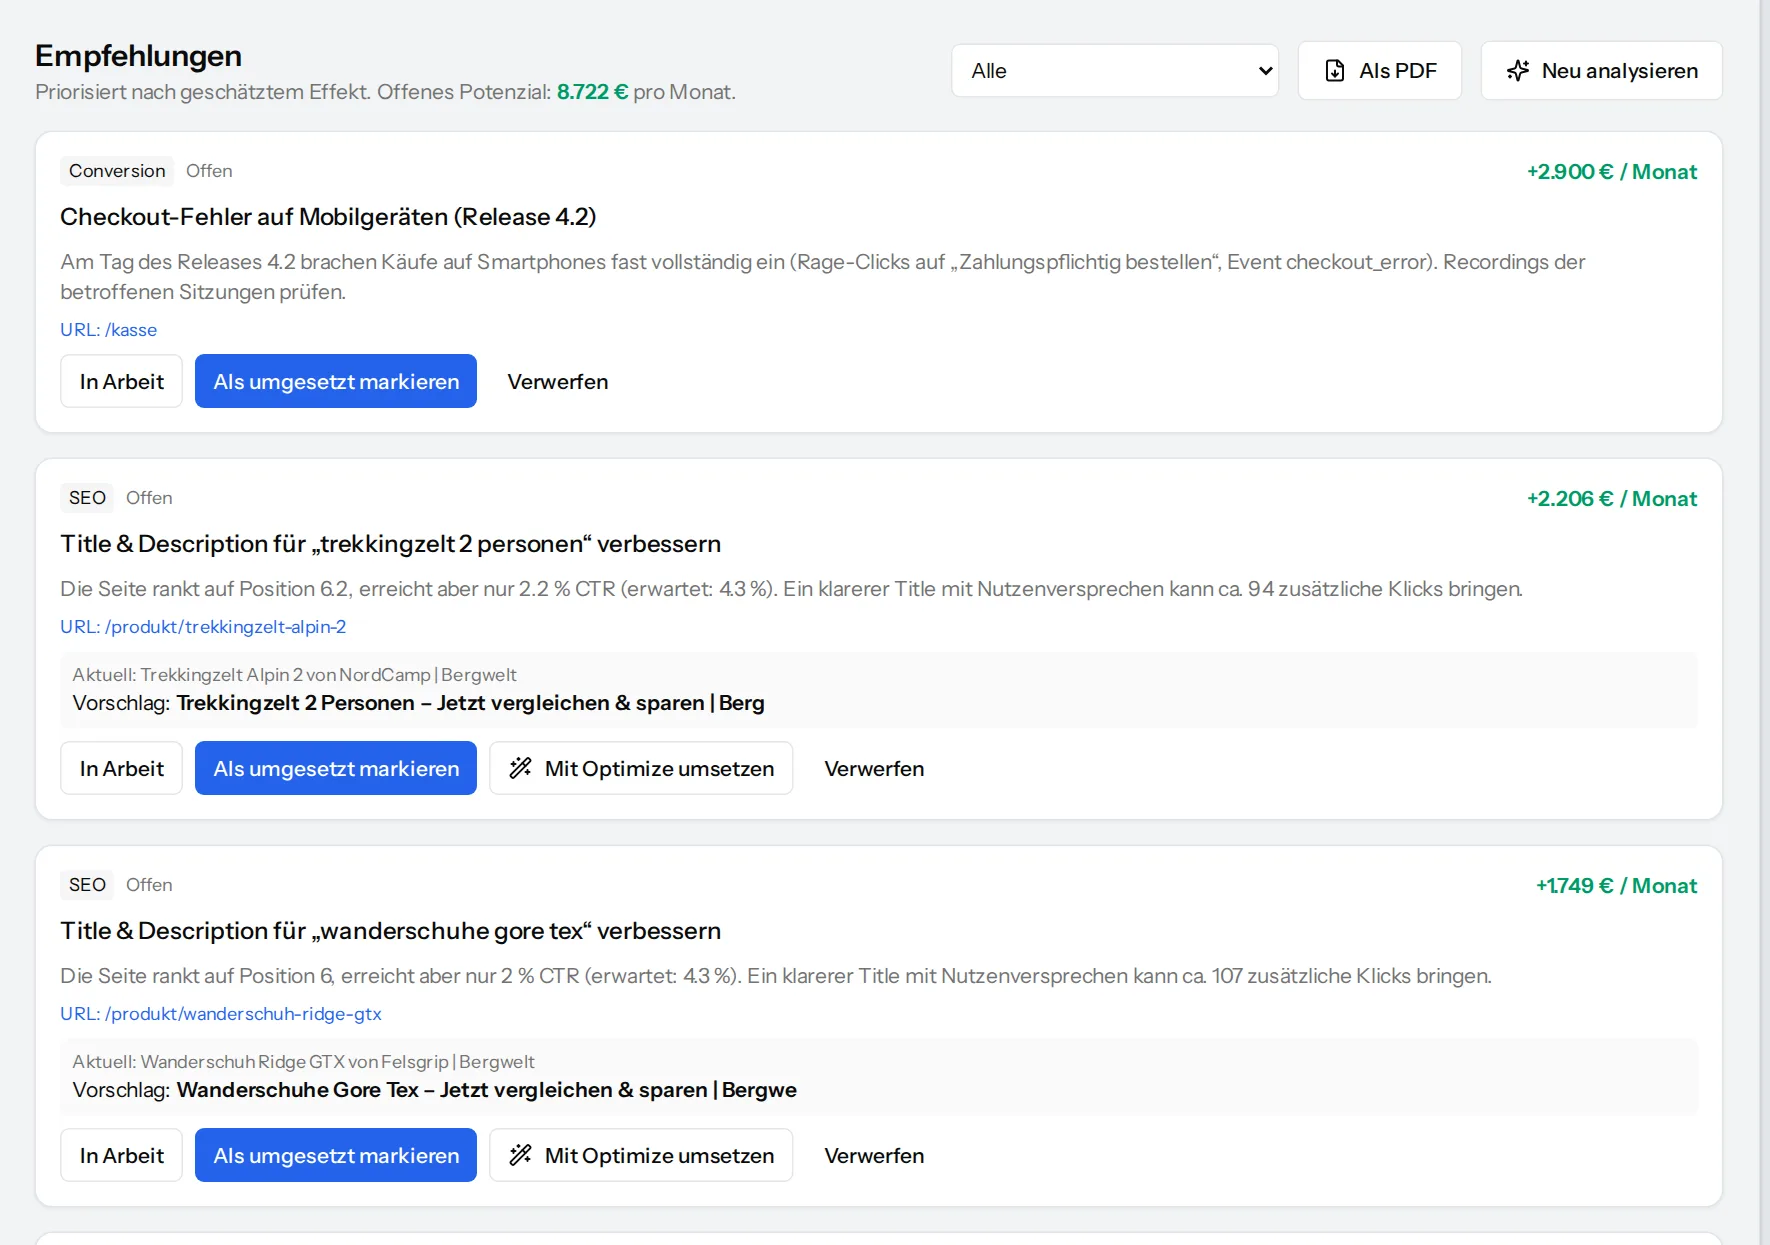Image resolution: width=1770 pixels, height=1245 pixels.
Task: Click the wanderschuhe gore tex recommendation title
Action: click(x=390, y=931)
